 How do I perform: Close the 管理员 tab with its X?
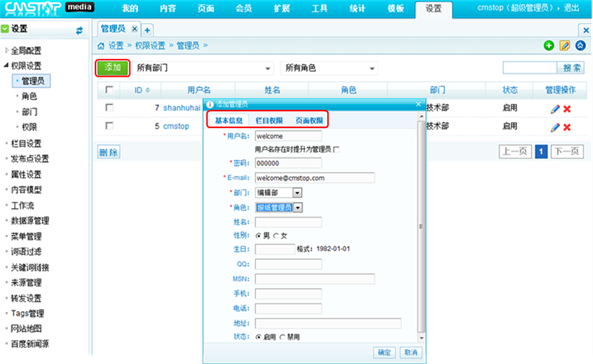coord(134,29)
